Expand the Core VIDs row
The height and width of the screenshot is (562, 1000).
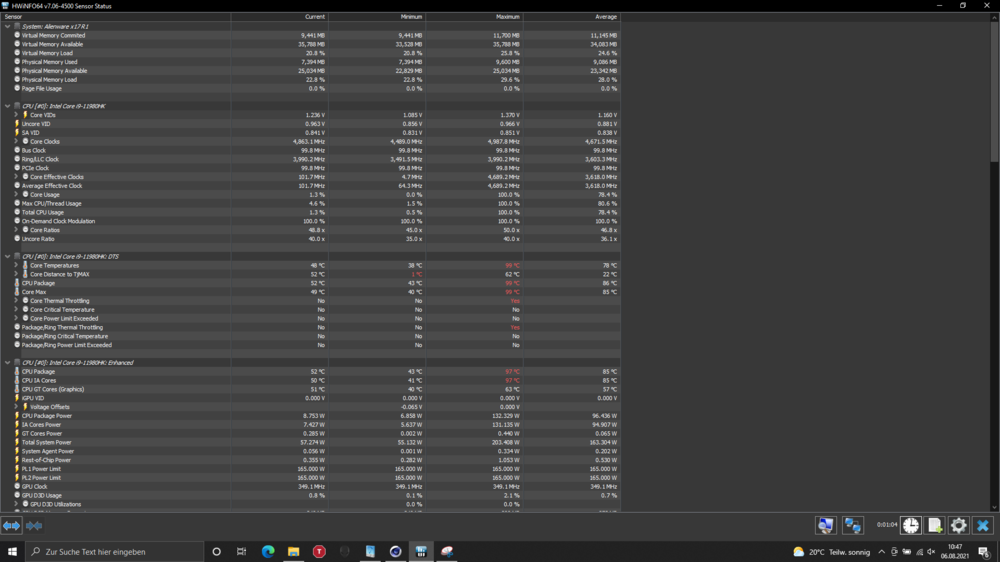(x=16, y=115)
